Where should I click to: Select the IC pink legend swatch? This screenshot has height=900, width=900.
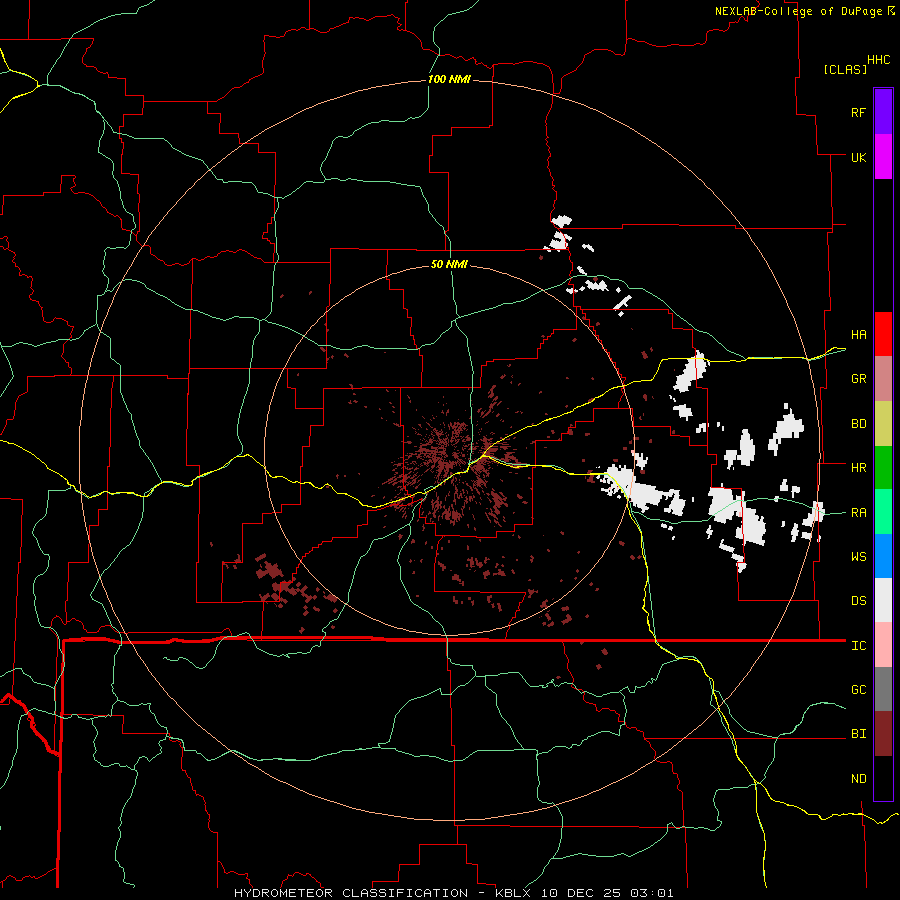pos(883,645)
